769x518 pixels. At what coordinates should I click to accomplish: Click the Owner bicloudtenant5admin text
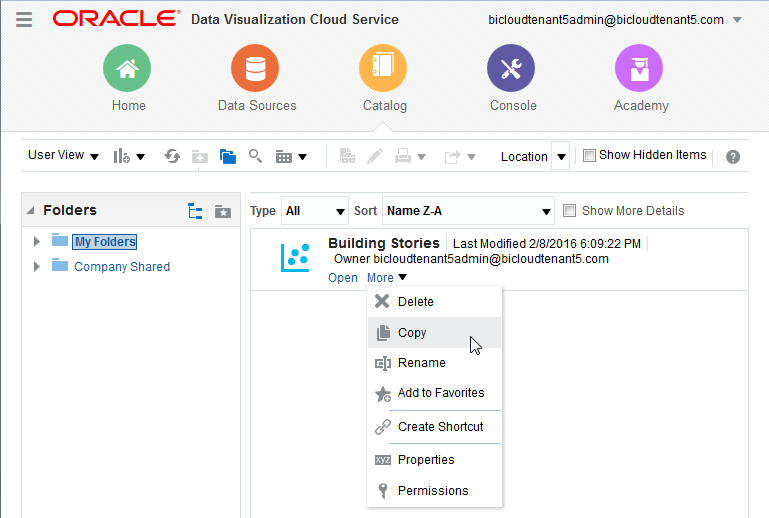(471, 259)
